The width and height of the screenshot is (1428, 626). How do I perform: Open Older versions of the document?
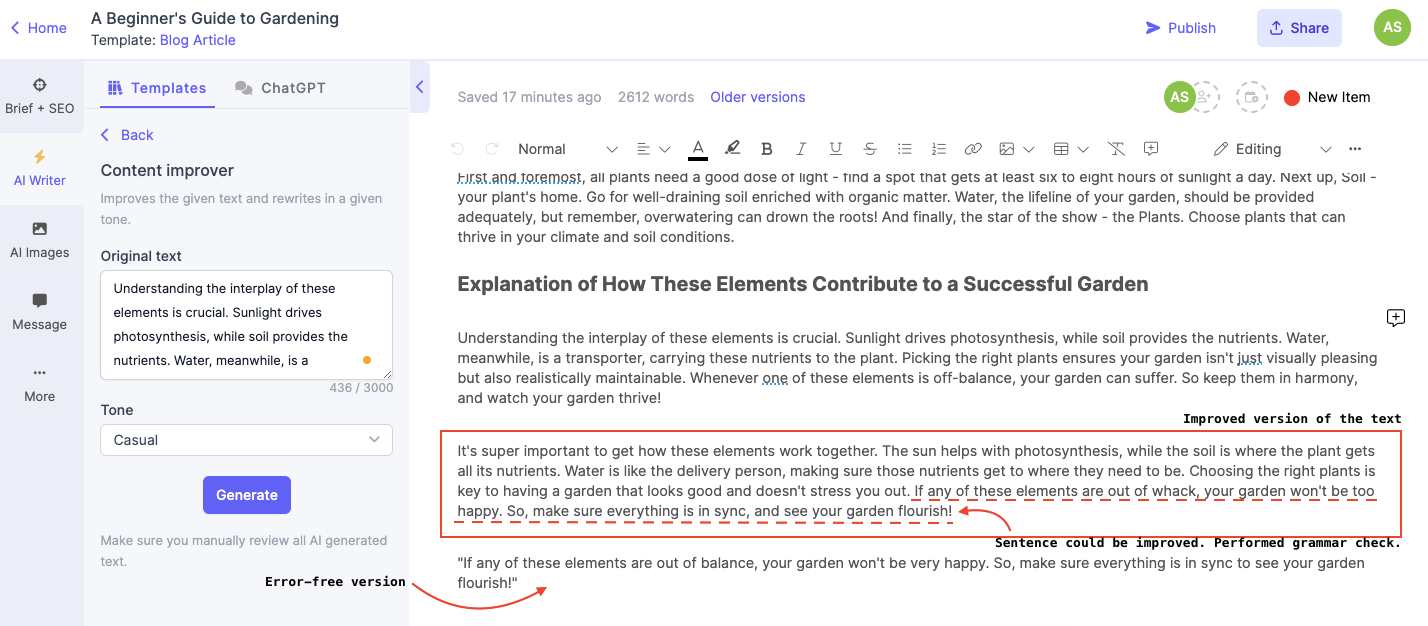point(757,97)
